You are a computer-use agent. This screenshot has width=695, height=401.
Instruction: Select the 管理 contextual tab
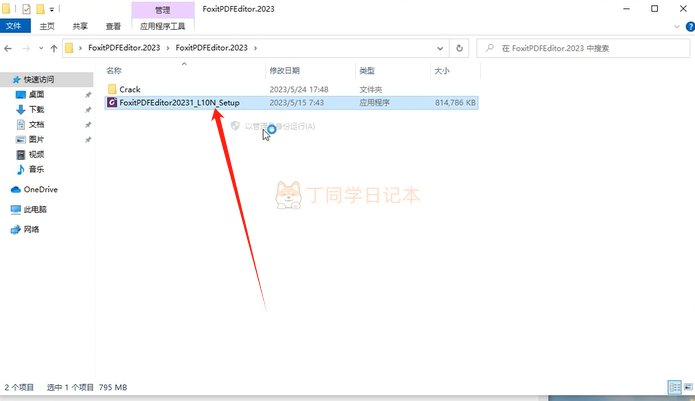pos(163,10)
